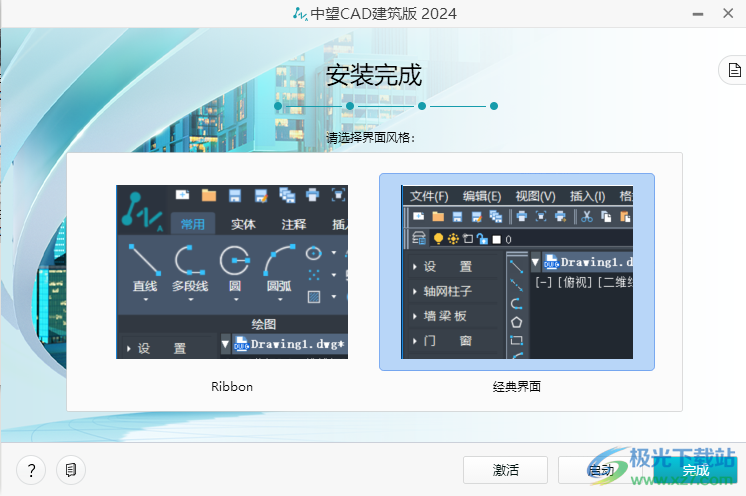Minimize the 中望CAD建筑版 2024 installer window
Viewport: 746px width, 496px height.
pyautogui.click(x=698, y=14)
